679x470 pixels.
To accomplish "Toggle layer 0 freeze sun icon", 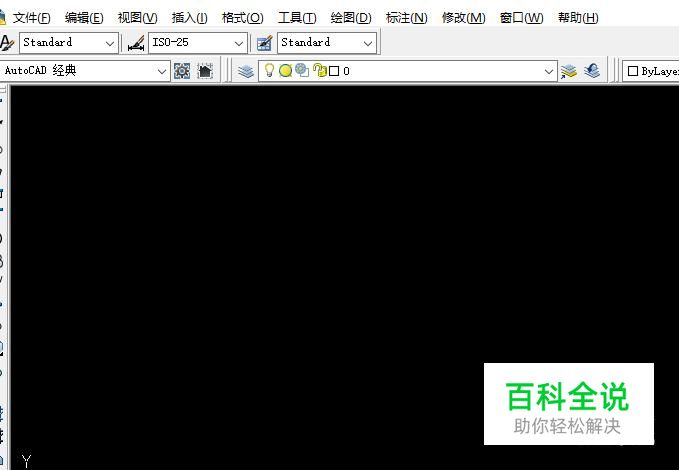I will (x=285, y=71).
